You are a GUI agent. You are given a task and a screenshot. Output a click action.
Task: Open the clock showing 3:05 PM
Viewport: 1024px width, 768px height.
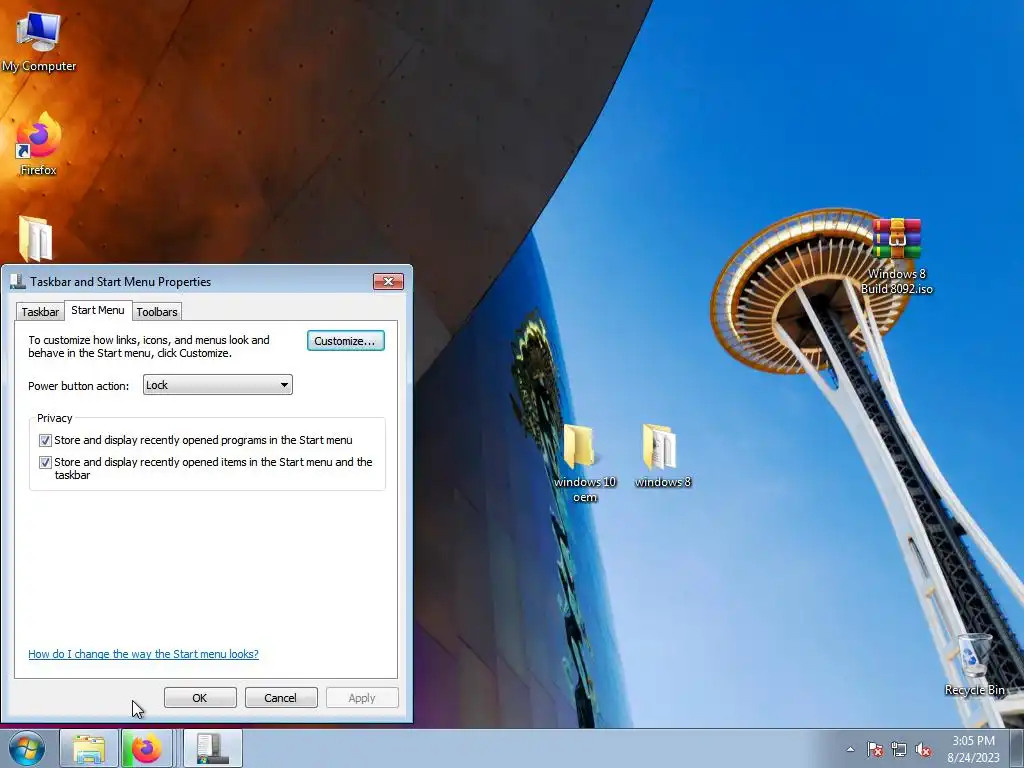click(x=973, y=748)
